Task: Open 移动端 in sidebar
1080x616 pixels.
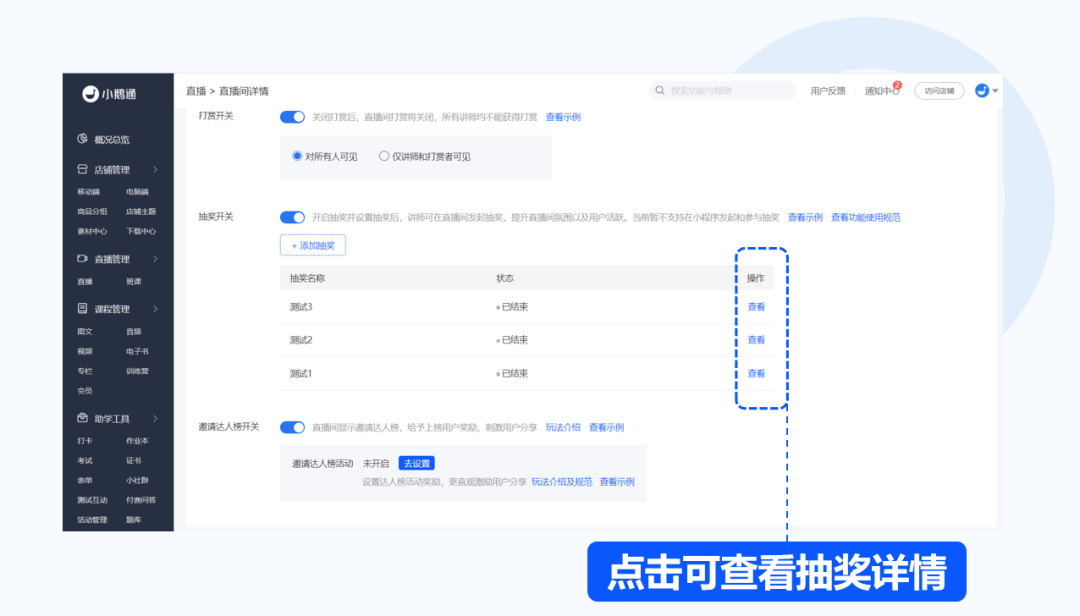Action: [89, 192]
